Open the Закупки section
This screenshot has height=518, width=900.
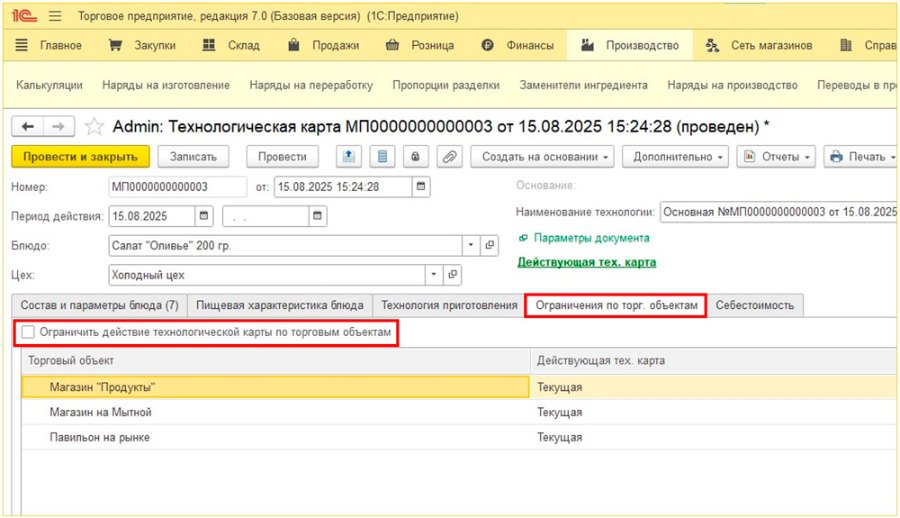point(142,45)
